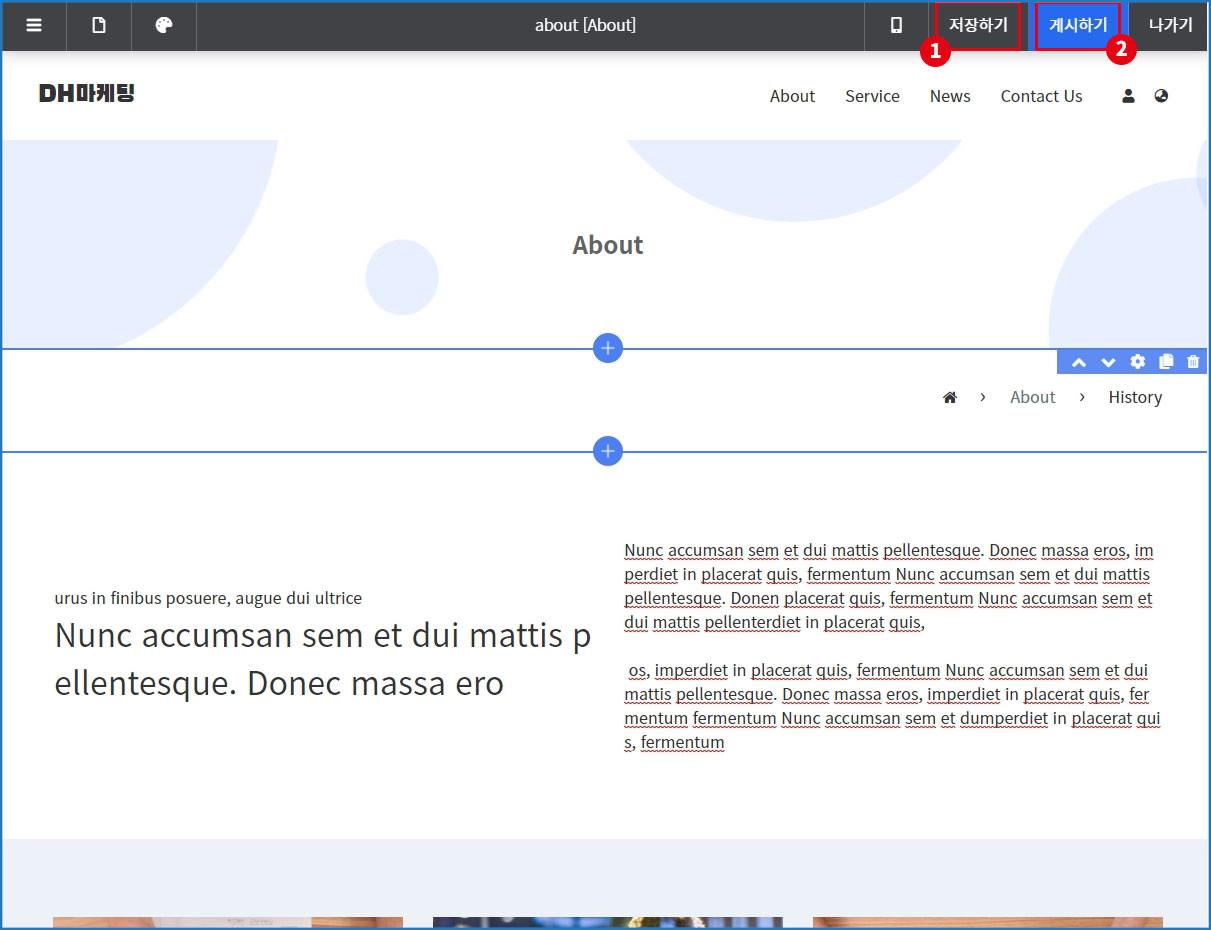Open block settings with the gear icon
This screenshot has height=930, width=1211.
(1137, 362)
